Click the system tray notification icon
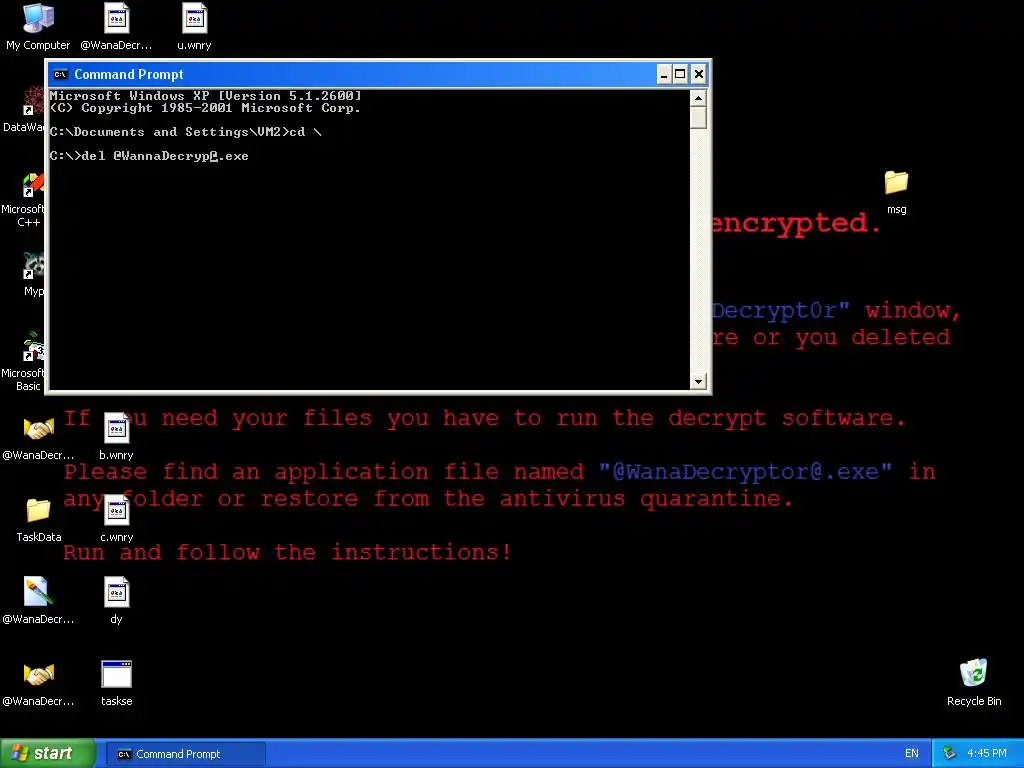The width and height of the screenshot is (1024, 768). pos(950,754)
